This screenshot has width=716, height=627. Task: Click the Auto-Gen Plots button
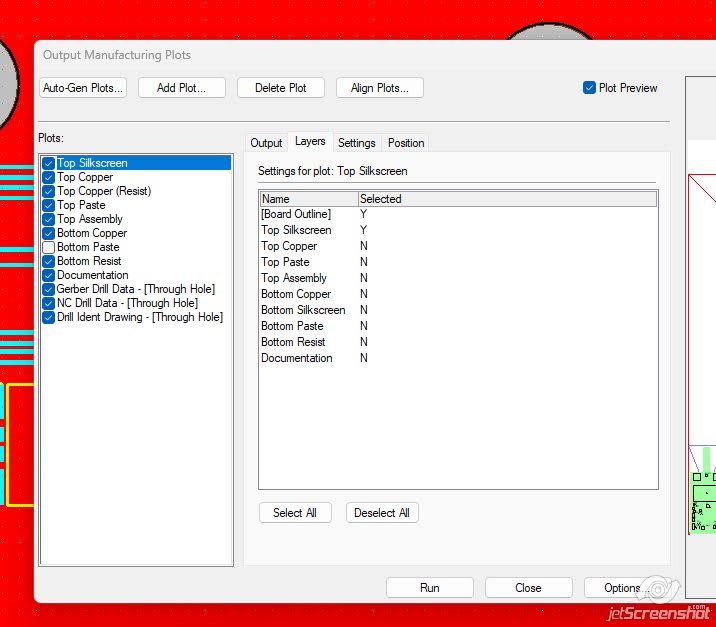(83, 88)
